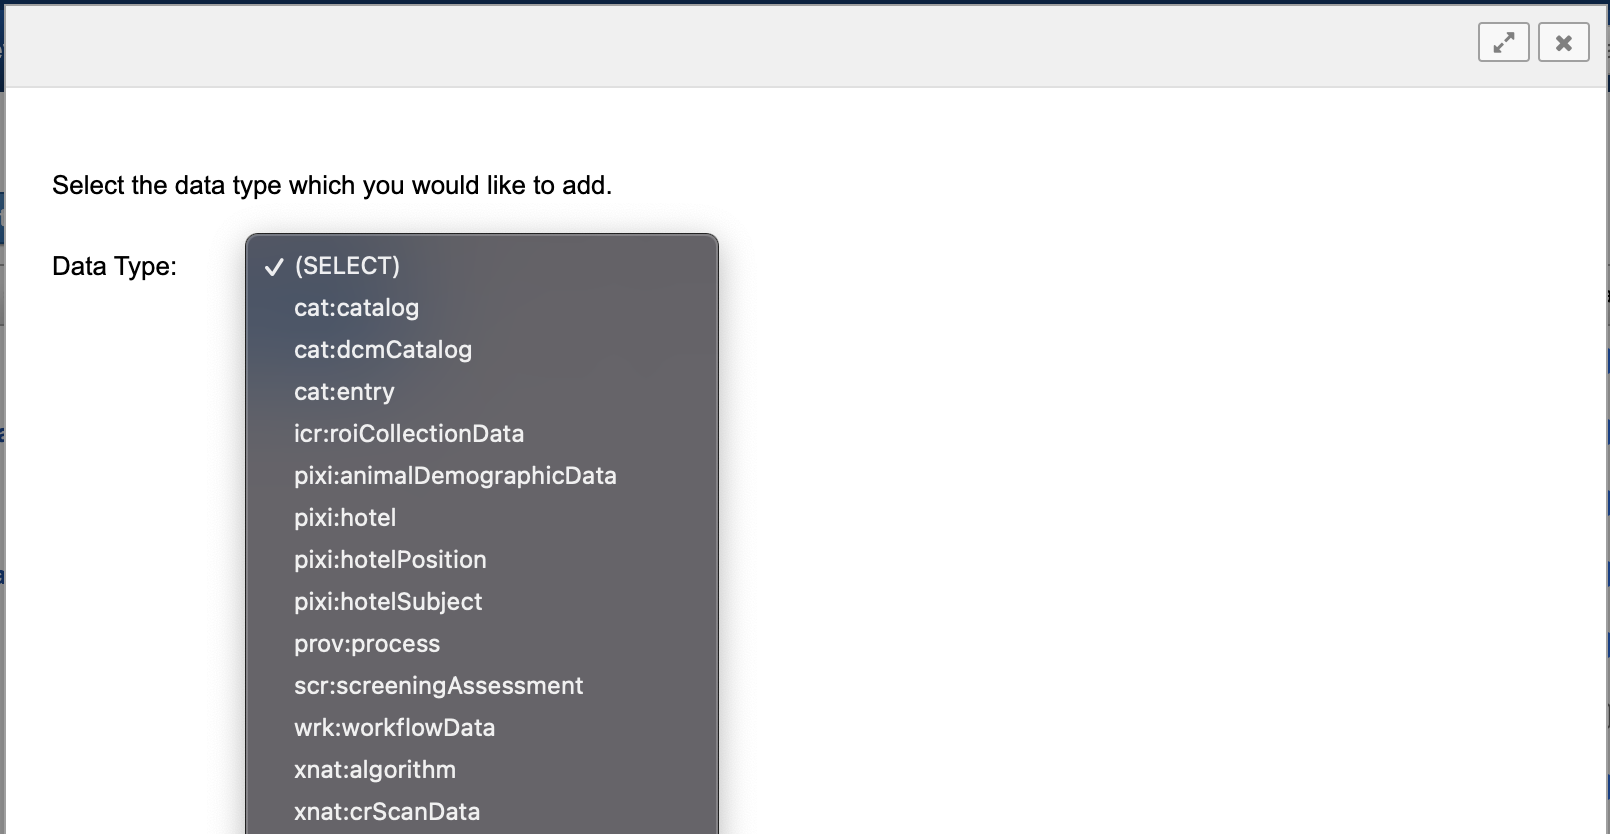Image resolution: width=1610 pixels, height=834 pixels.
Task: Click the maximize dialog icon
Action: pos(1503,43)
